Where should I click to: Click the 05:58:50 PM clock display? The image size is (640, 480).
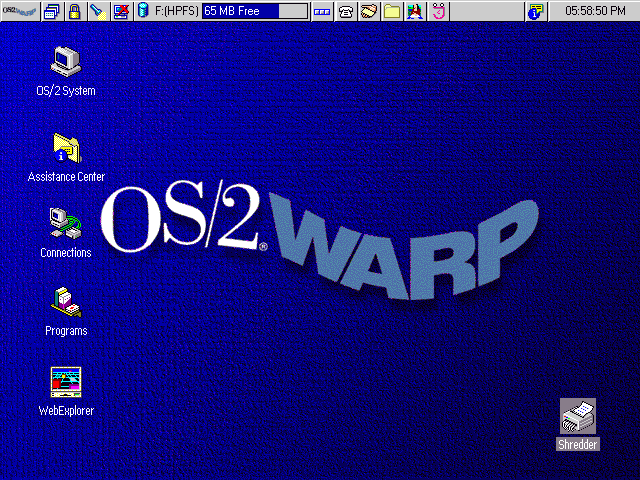coord(595,11)
